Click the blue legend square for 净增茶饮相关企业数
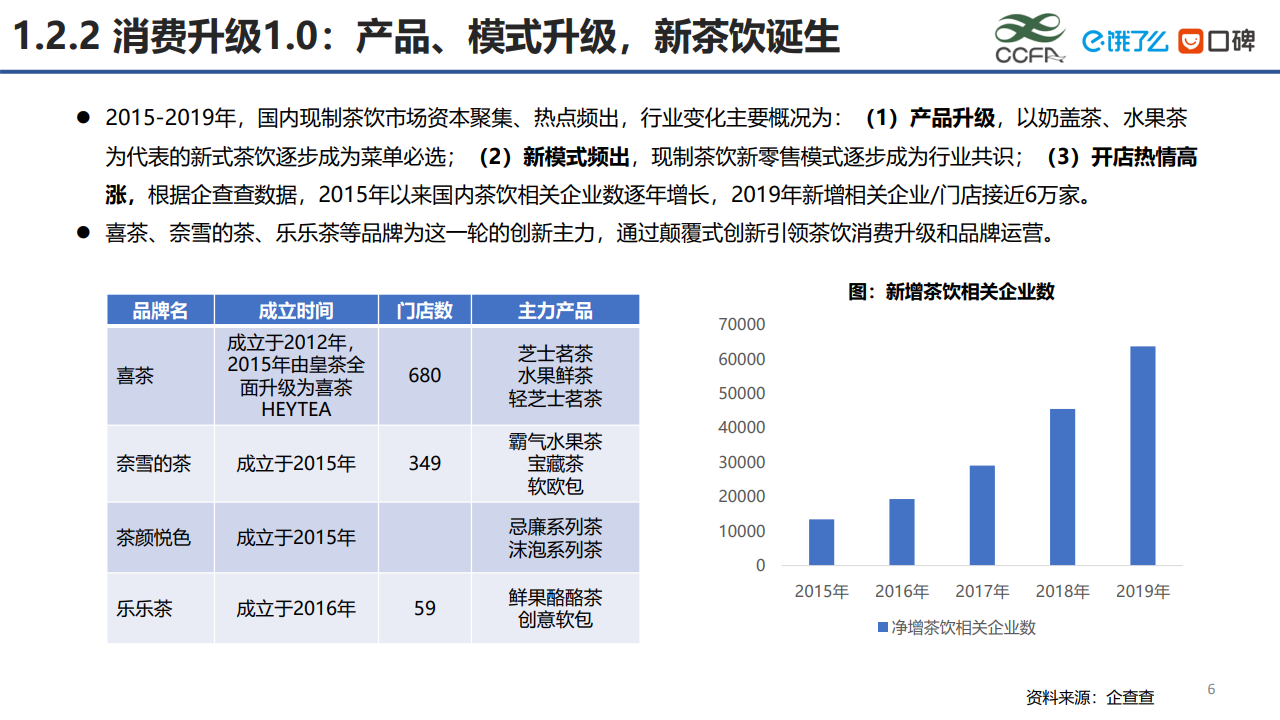The height and width of the screenshot is (720, 1280). [x=882, y=627]
